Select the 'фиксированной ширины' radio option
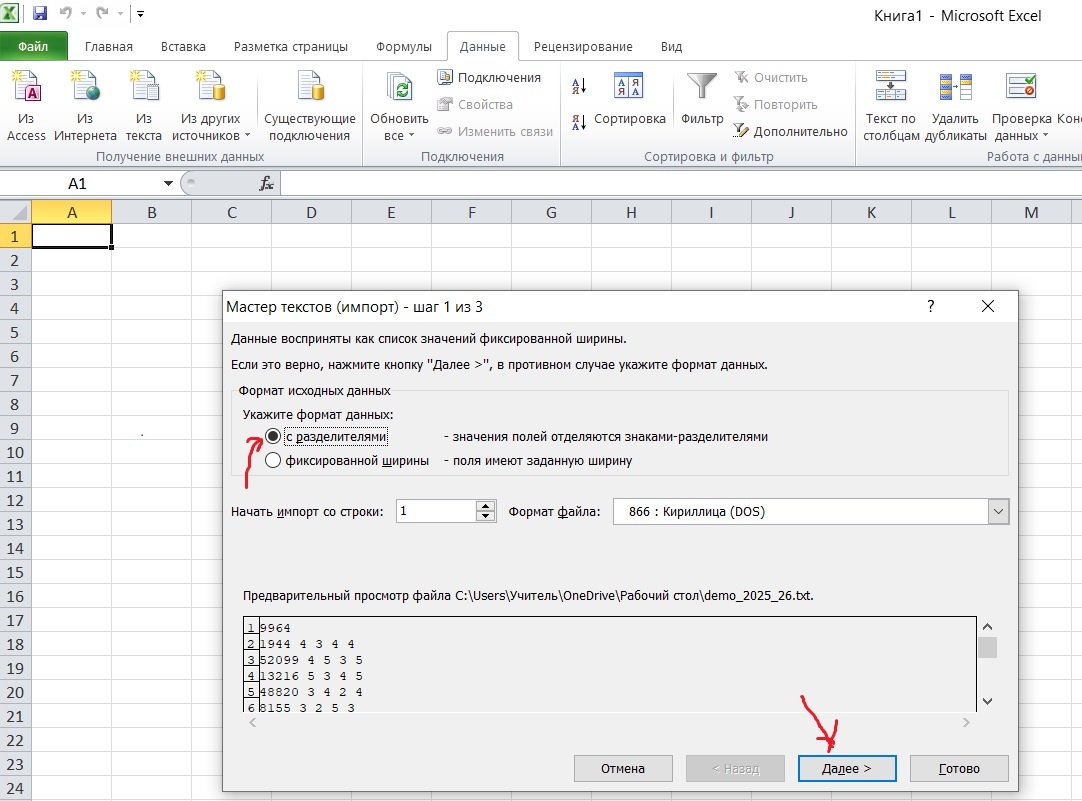This screenshot has height=801, width=1082. coord(273,460)
